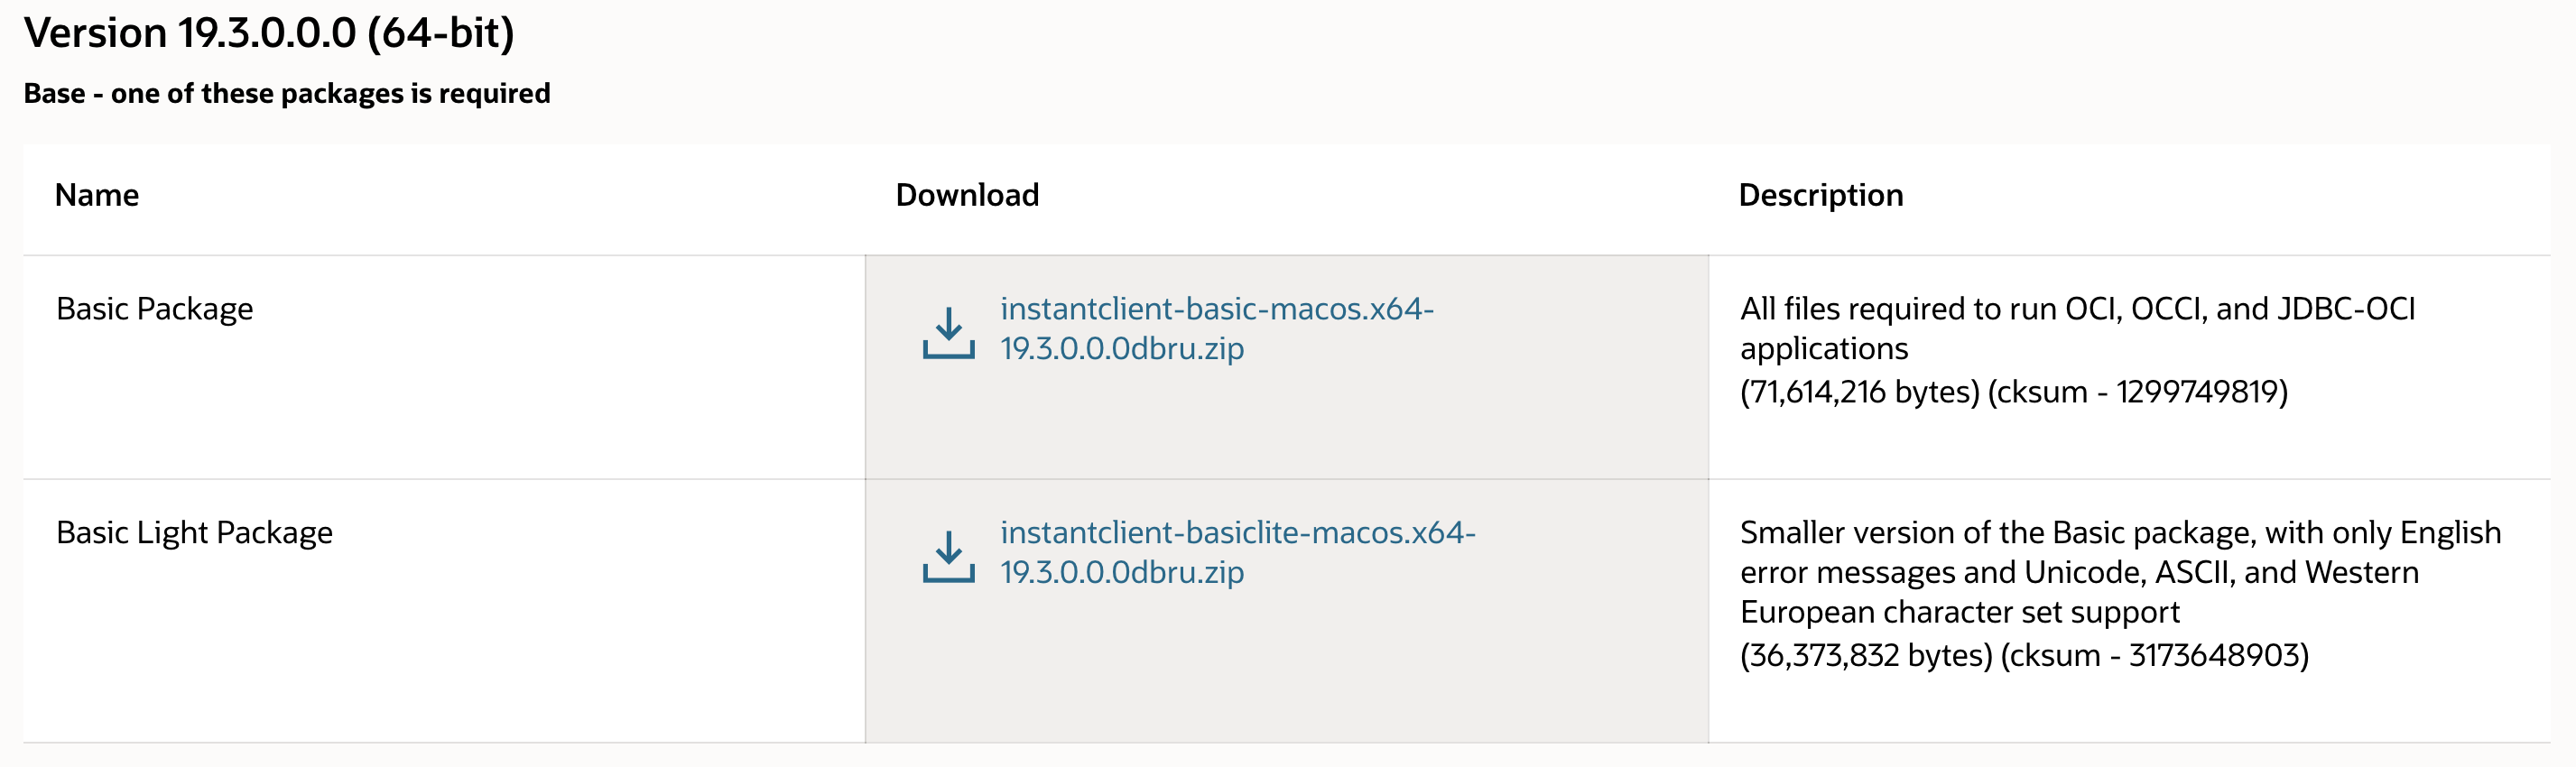This screenshot has width=2576, height=767.
Task: Click the word 'applications' in Basic Package description
Action: 1824,349
